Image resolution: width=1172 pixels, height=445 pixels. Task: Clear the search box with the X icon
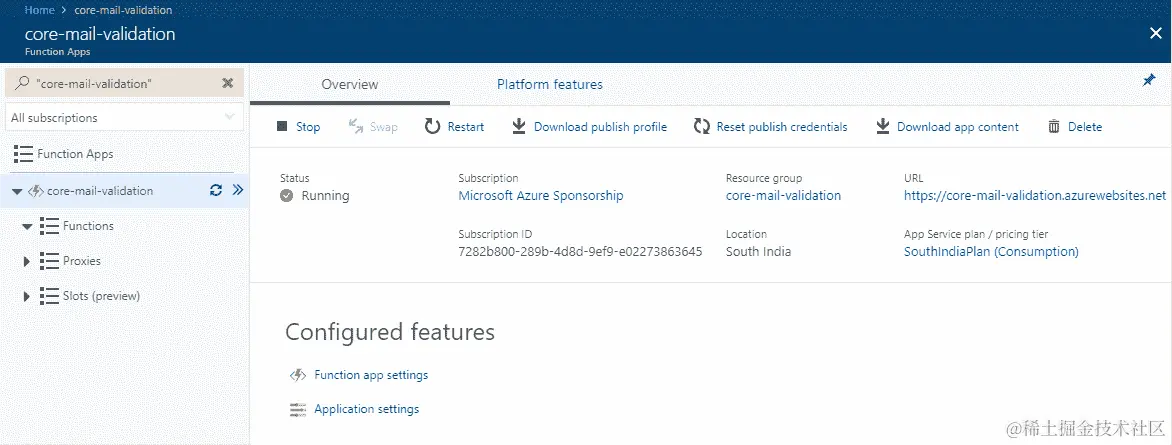tap(228, 83)
